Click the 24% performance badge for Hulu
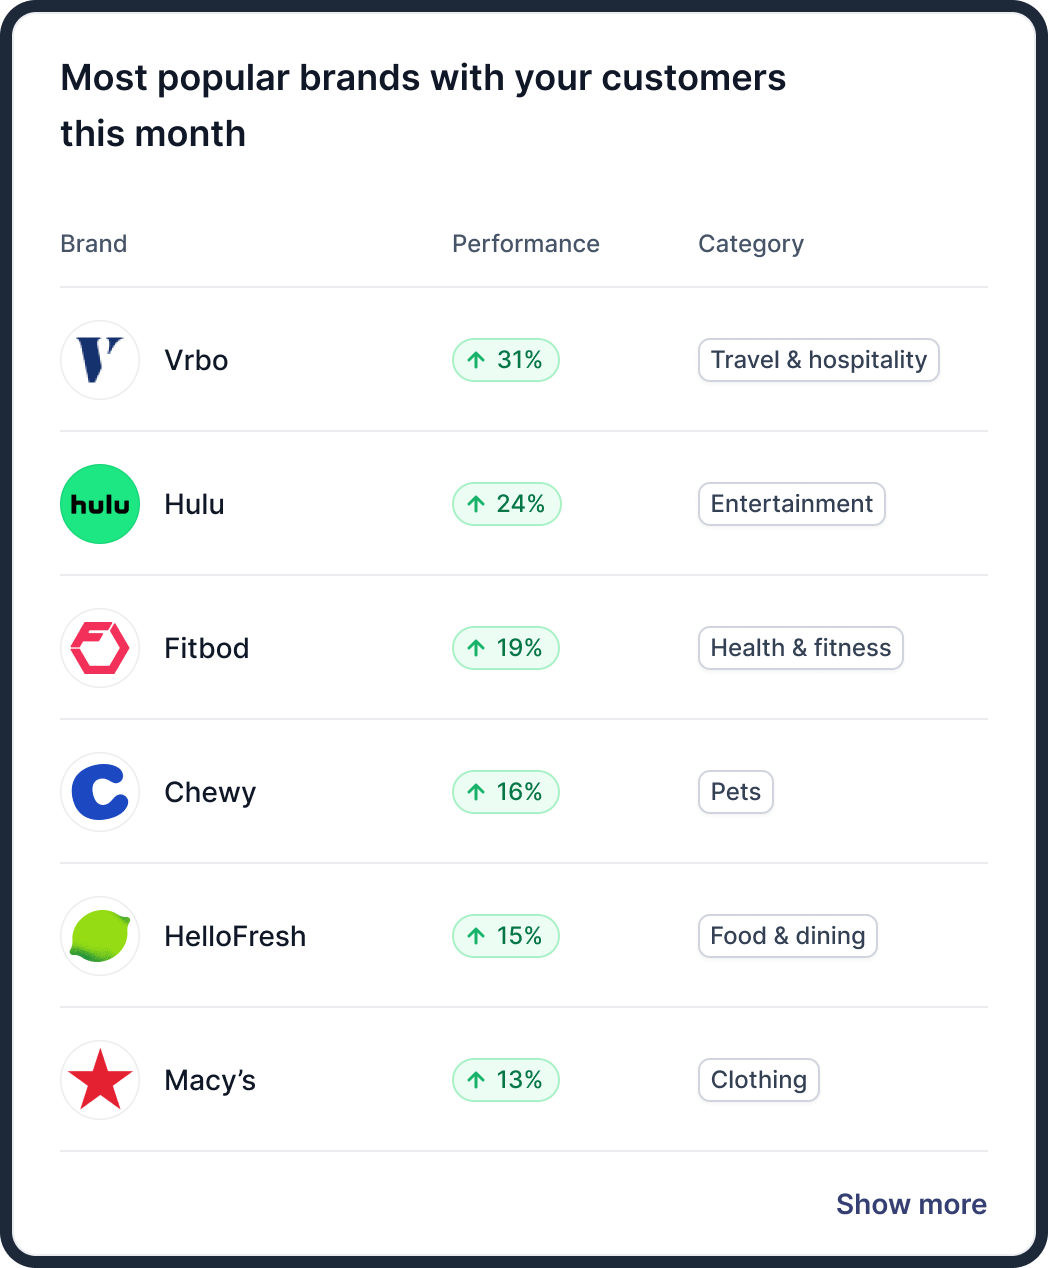 (507, 504)
